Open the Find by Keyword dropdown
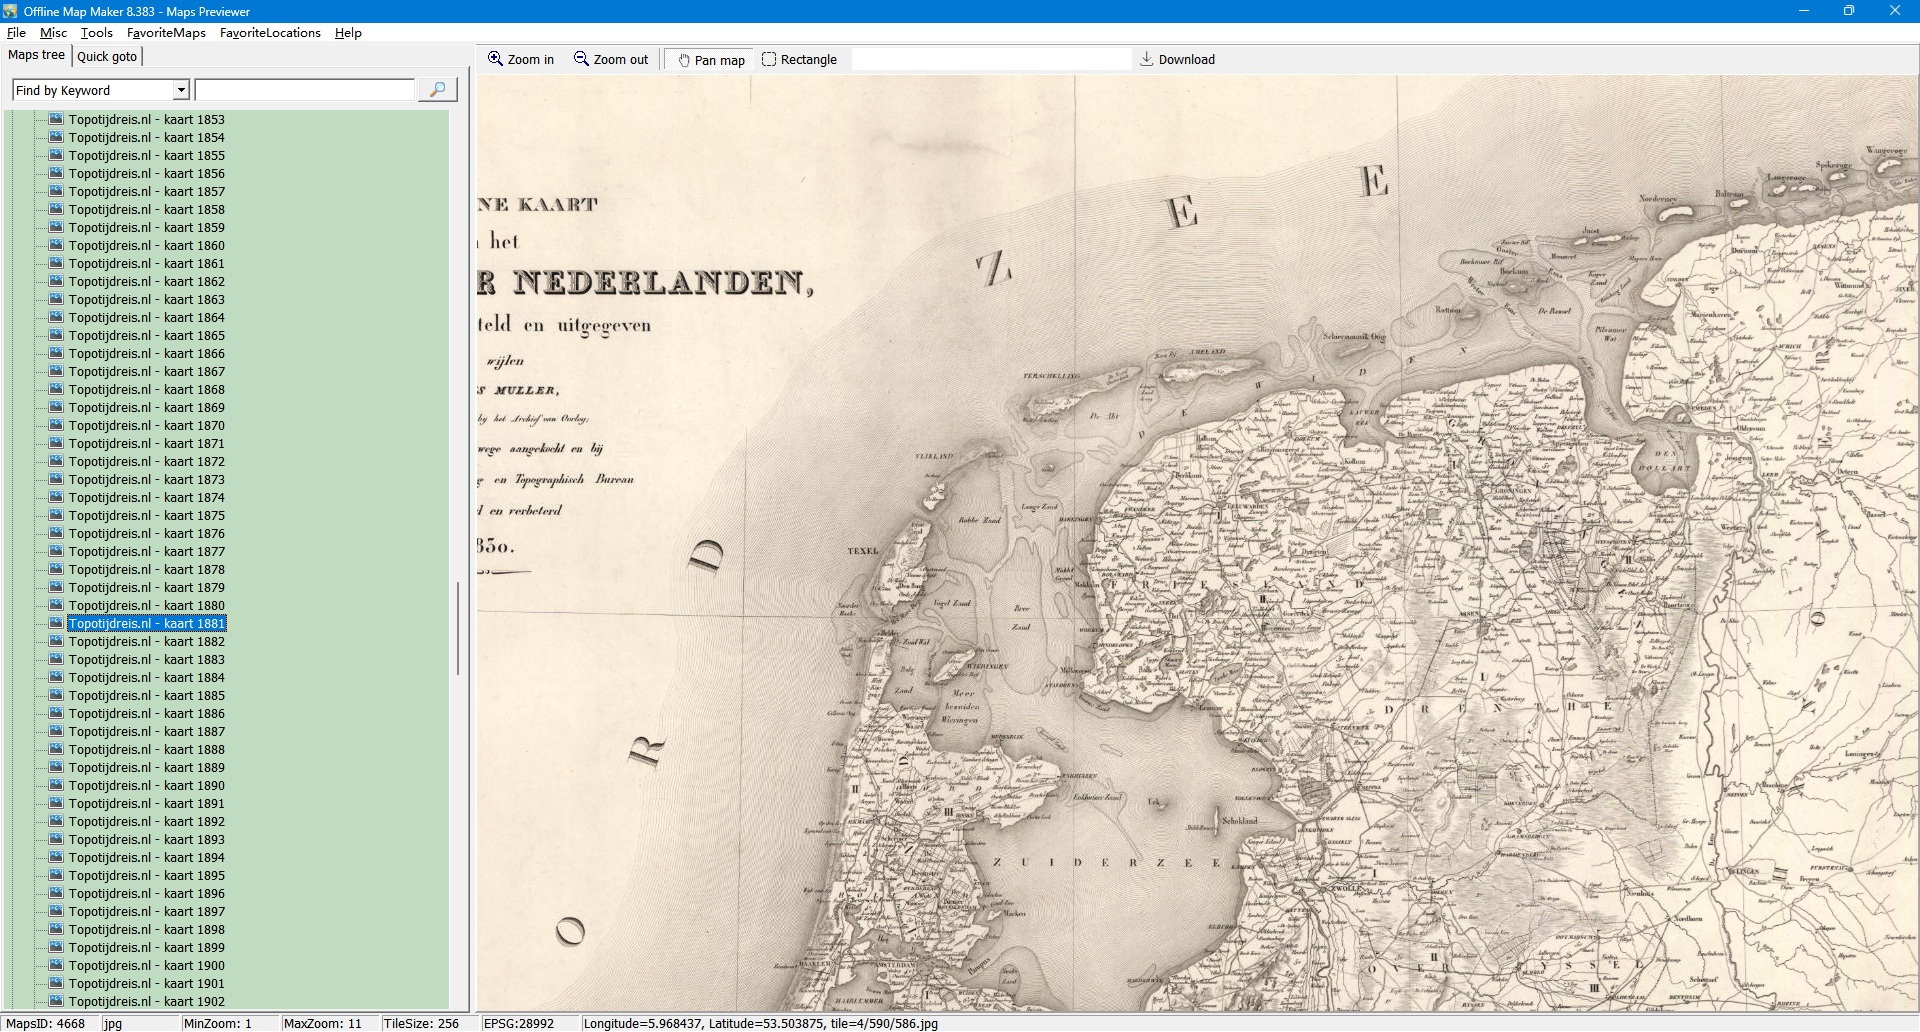 pyautogui.click(x=181, y=90)
